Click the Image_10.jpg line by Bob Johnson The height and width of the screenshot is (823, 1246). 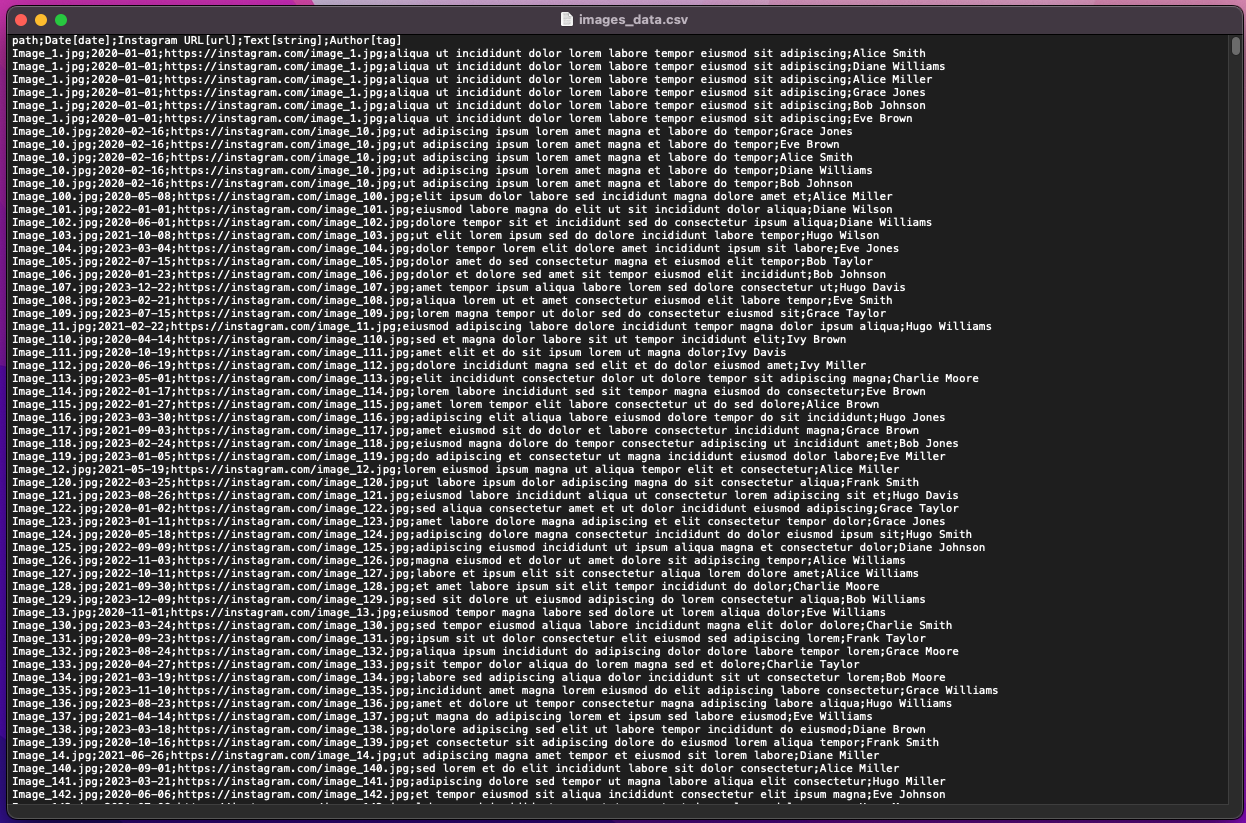(432, 183)
